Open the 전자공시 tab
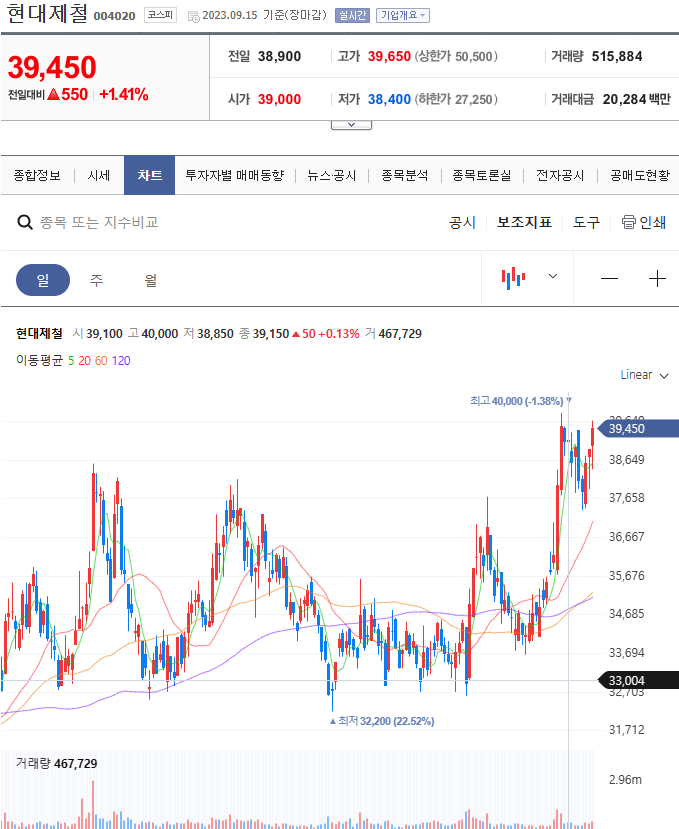The image size is (679, 829). (x=560, y=175)
